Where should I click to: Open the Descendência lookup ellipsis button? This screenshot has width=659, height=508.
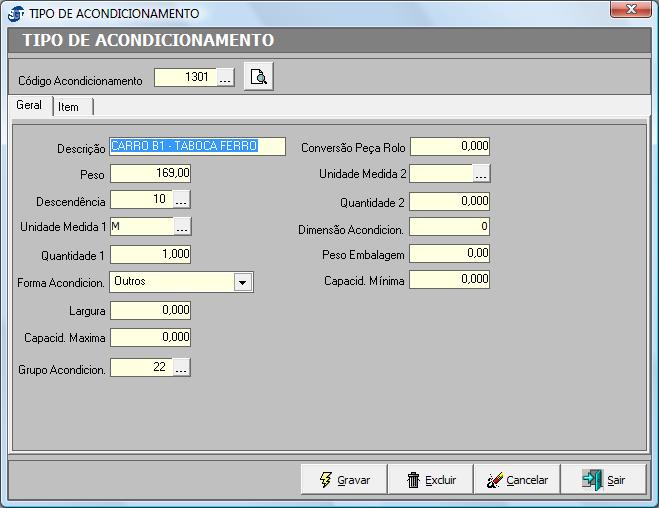pyautogui.click(x=181, y=200)
